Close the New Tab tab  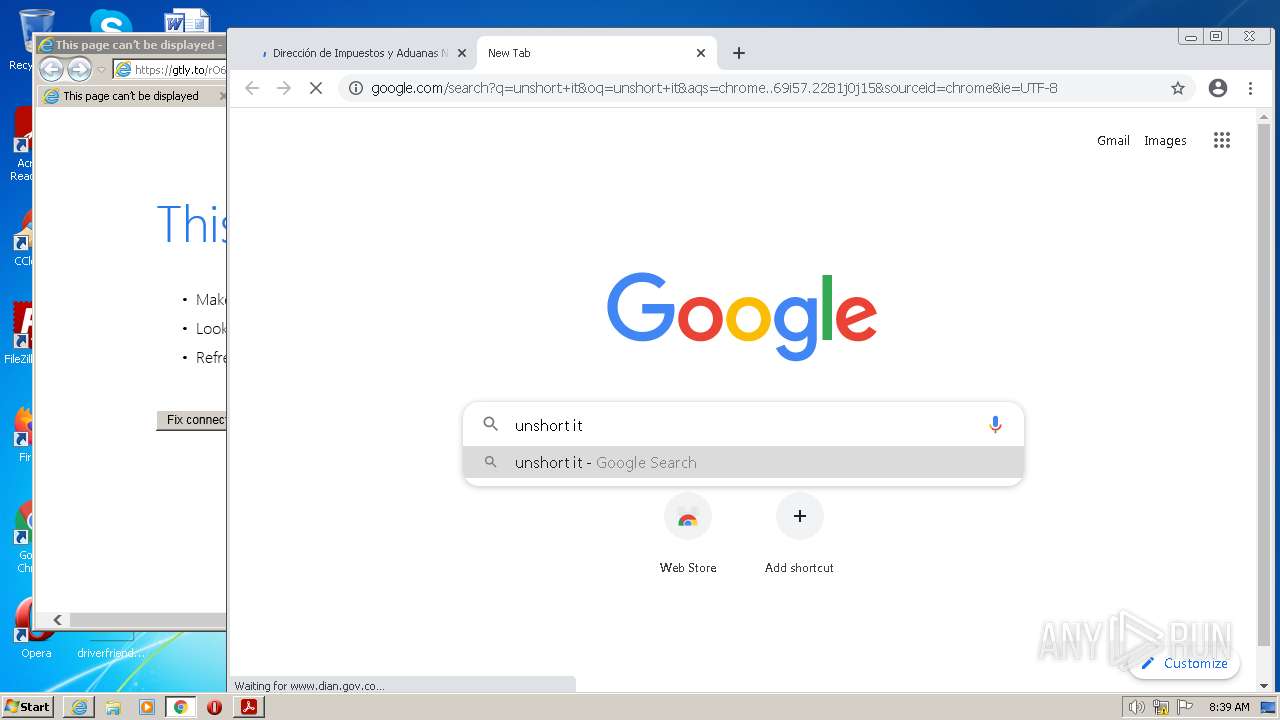(701, 53)
